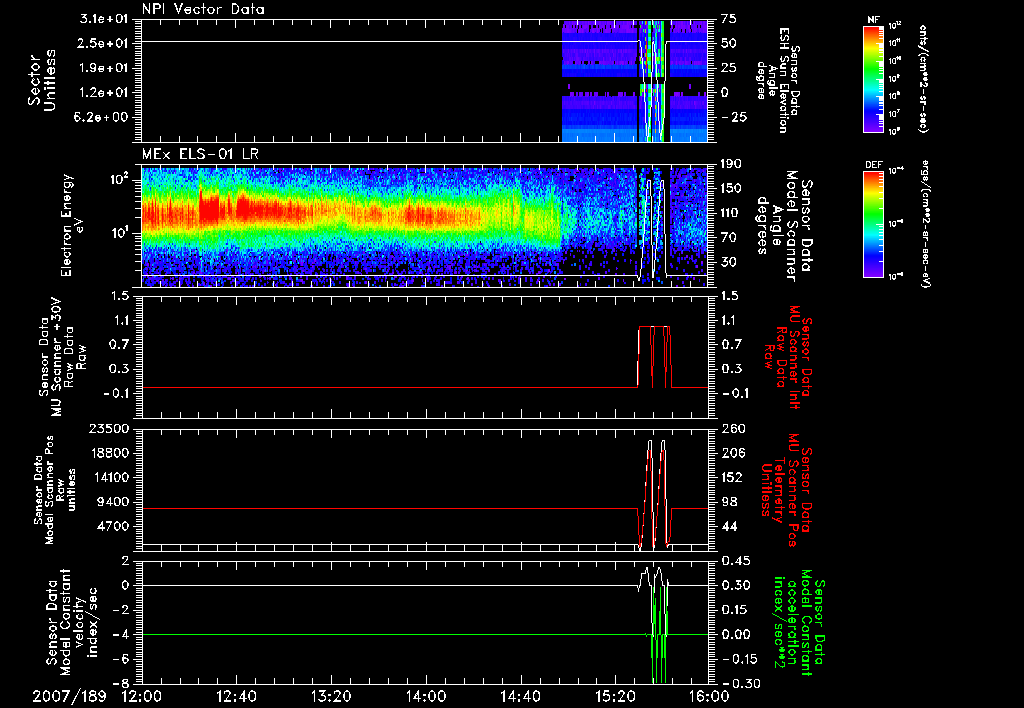Image resolution: width=1024 pixels, height=708 pixels.
Task: Click the green acceleration spikes in bottom plot
Action: click(x=660, y=637)
